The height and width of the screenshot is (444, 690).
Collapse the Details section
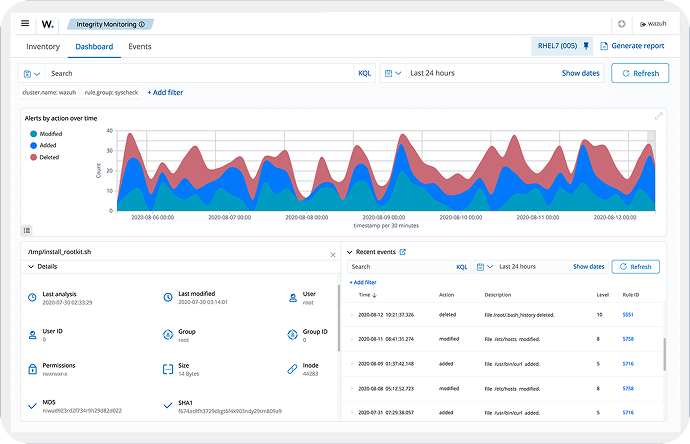30,267
